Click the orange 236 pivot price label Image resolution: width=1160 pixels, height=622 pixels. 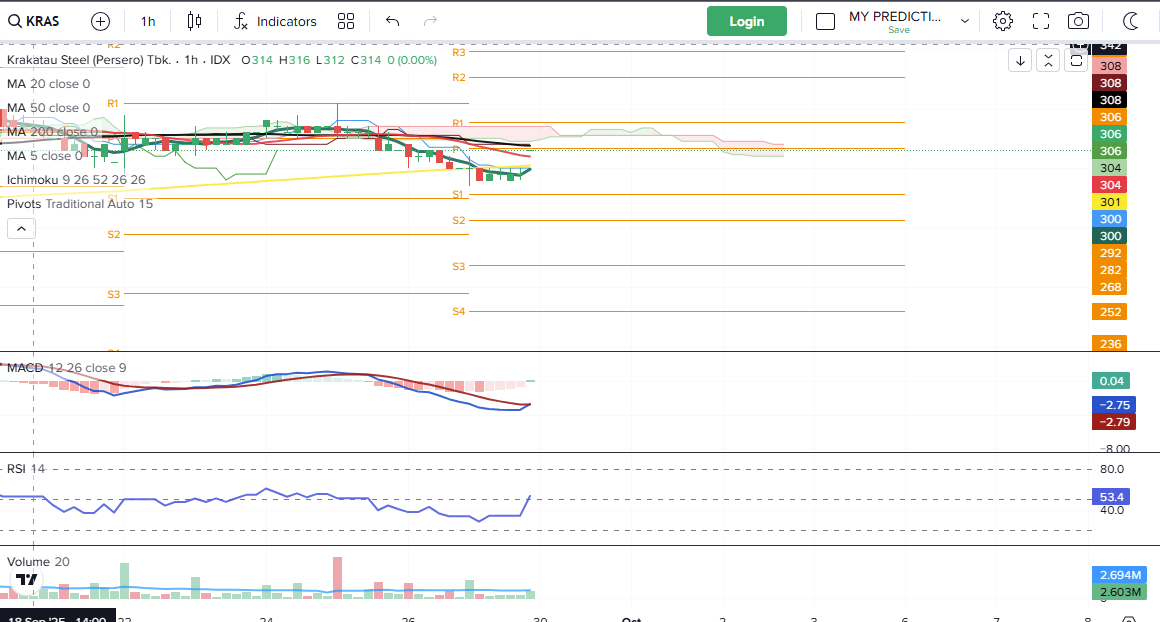1110,344
